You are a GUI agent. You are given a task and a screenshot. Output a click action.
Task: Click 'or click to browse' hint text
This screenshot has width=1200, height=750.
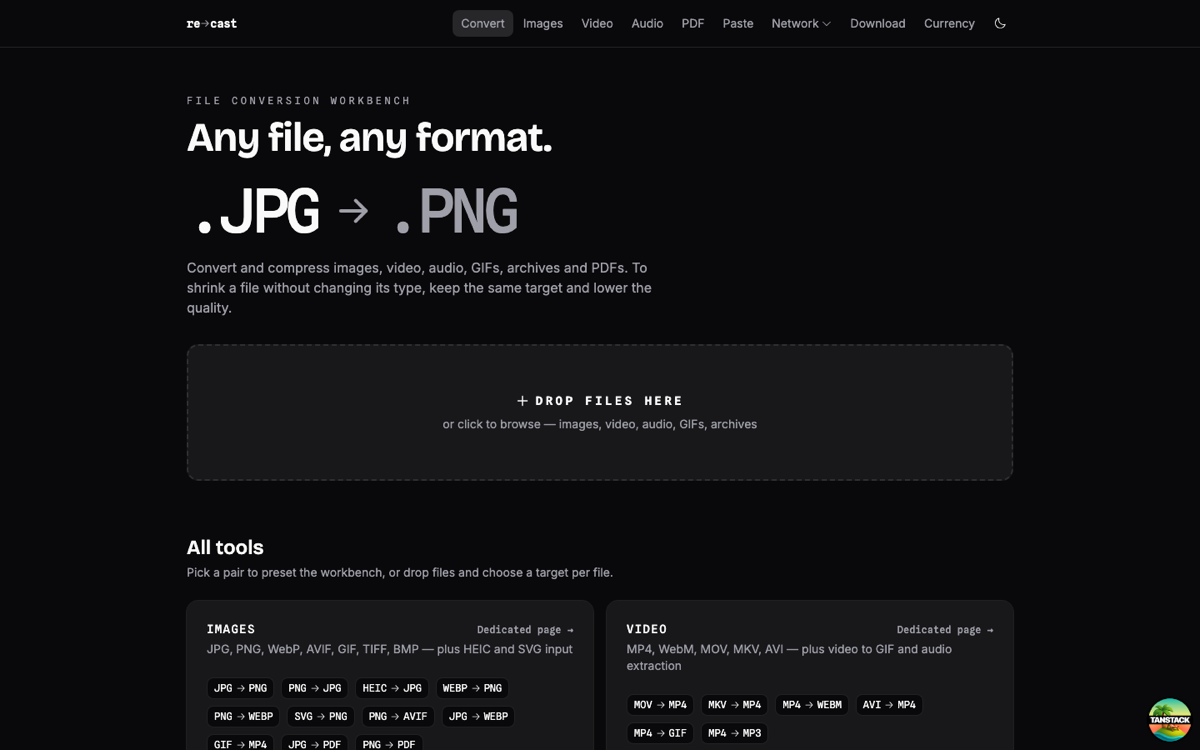click(x=600, y=424)
